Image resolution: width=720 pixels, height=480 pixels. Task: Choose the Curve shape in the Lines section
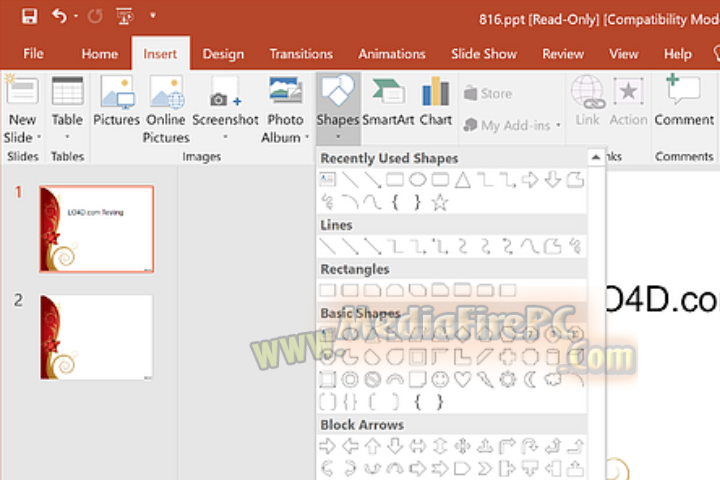tap(530, 246)
